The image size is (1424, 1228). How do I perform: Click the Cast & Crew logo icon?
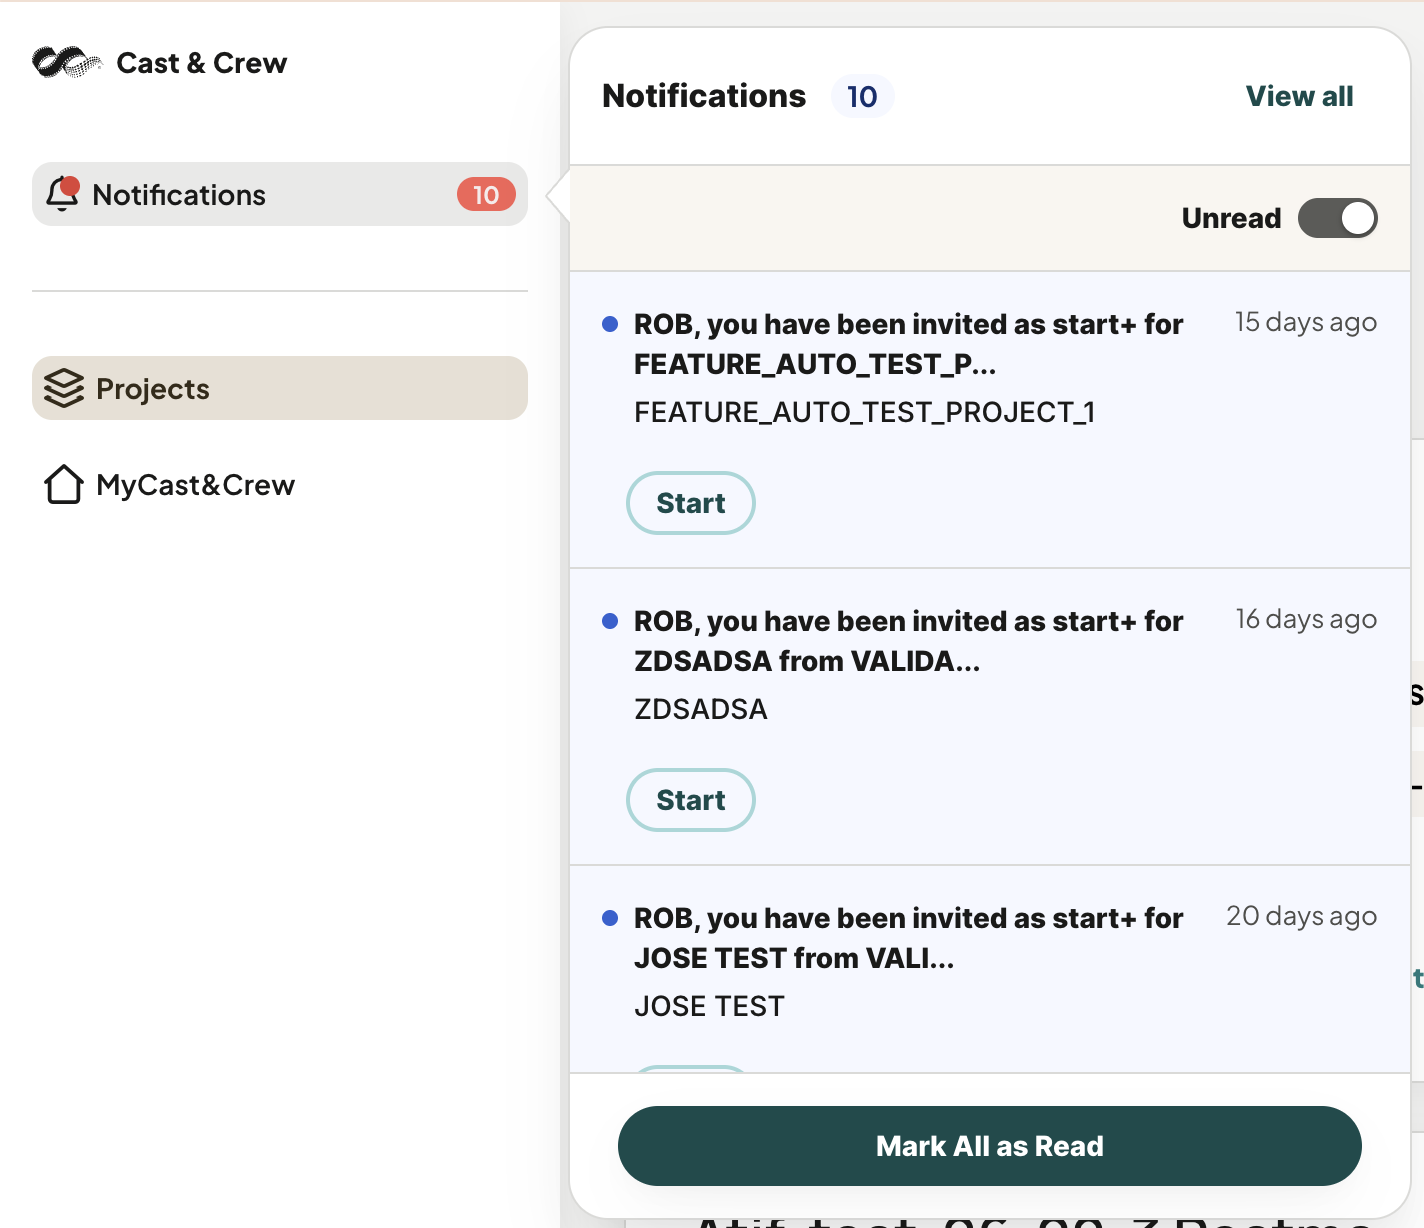[x=67, y=62]
